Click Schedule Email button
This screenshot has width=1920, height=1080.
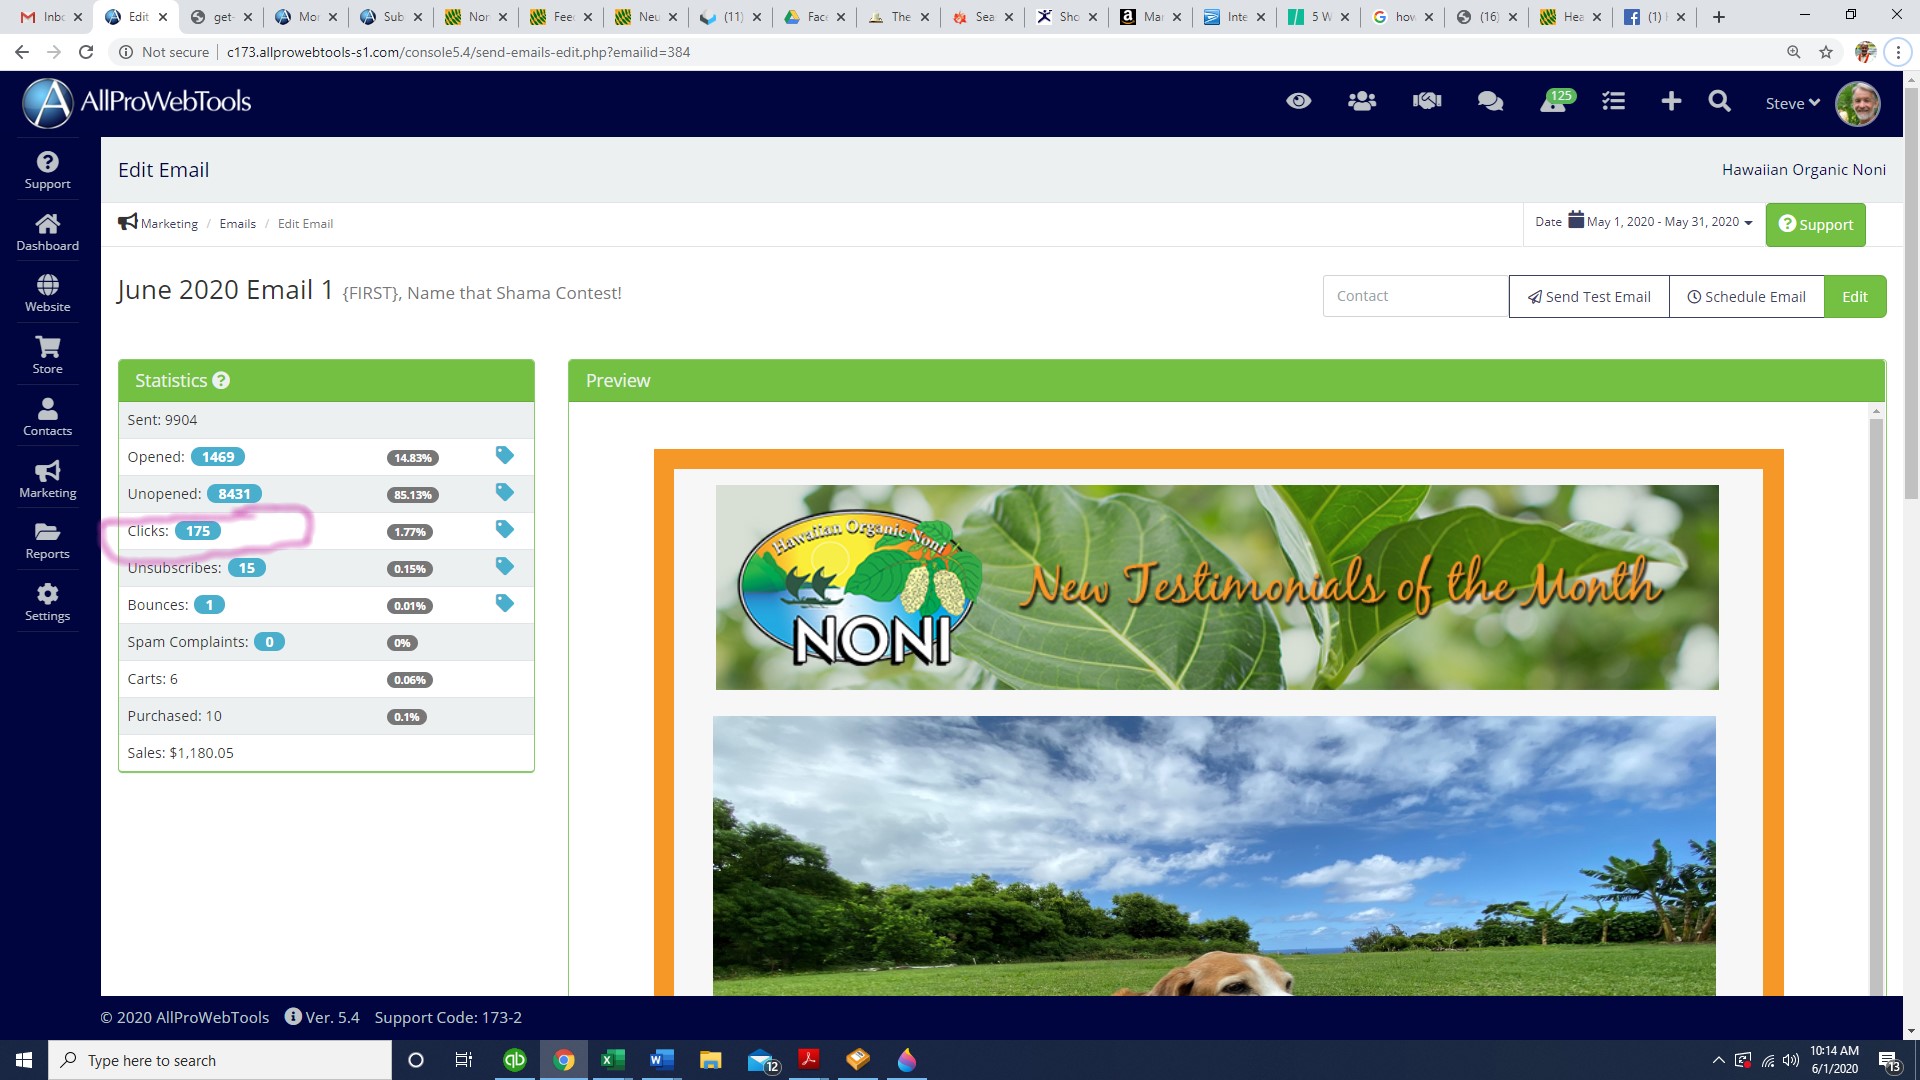pyautogui.click(x=1746, y=296)
